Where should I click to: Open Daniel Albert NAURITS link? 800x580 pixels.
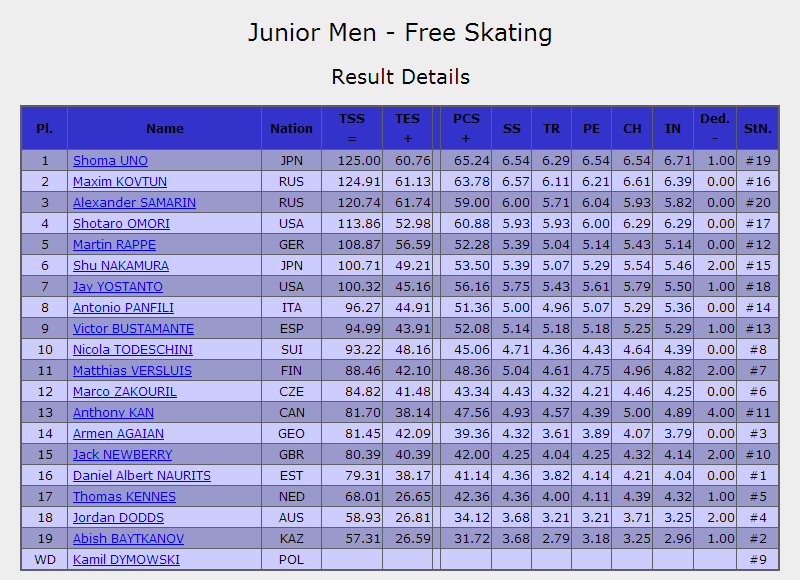pos(142,475)
